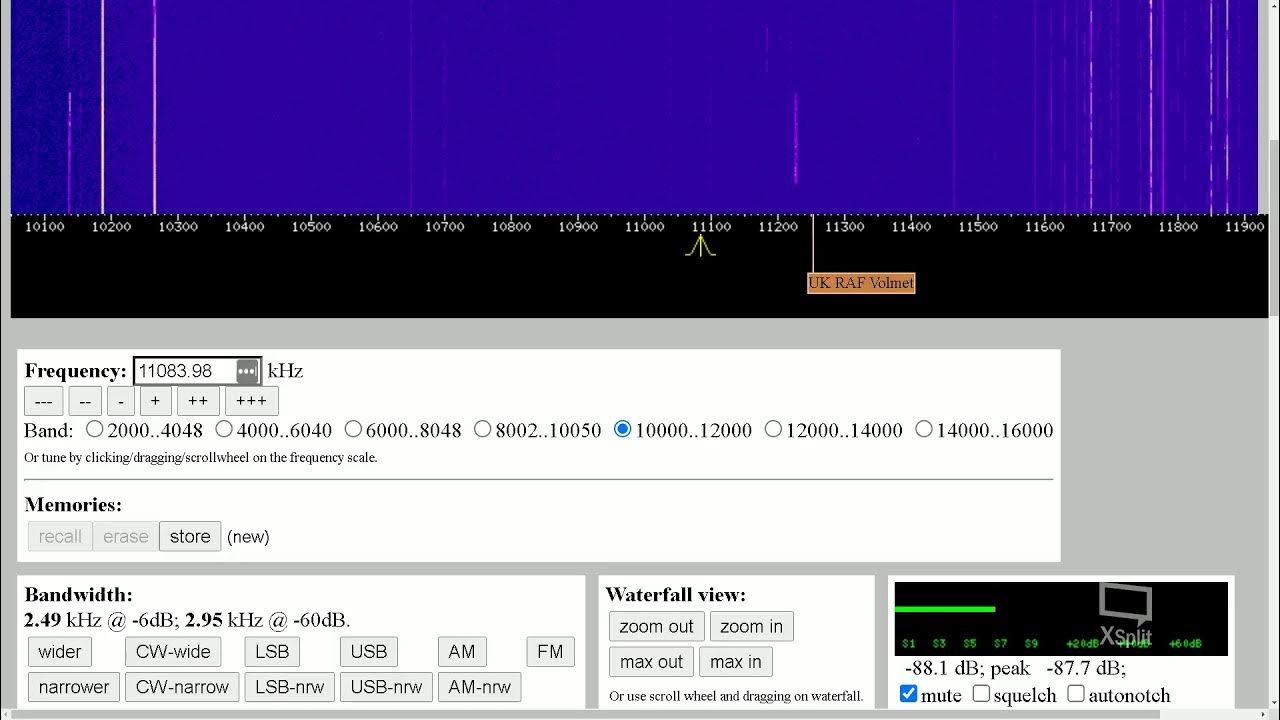Select CW-narrow mode

pos(182,687)
